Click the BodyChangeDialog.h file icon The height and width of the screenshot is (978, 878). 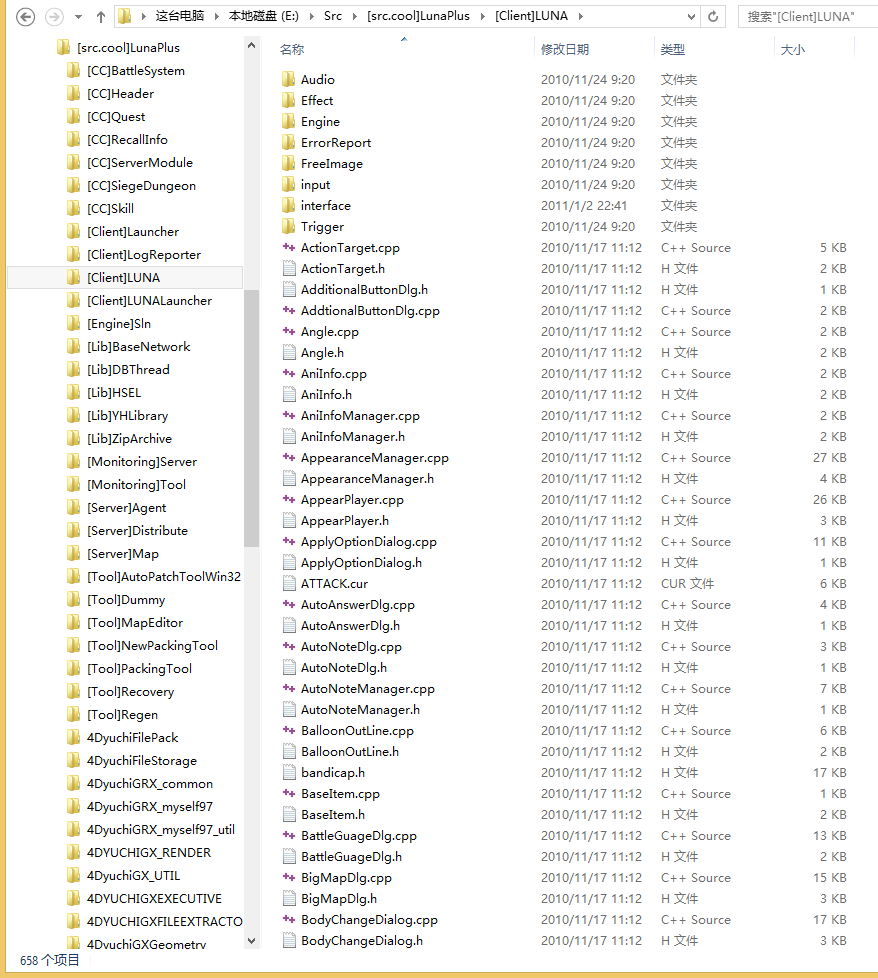click(x=289, y=940)
